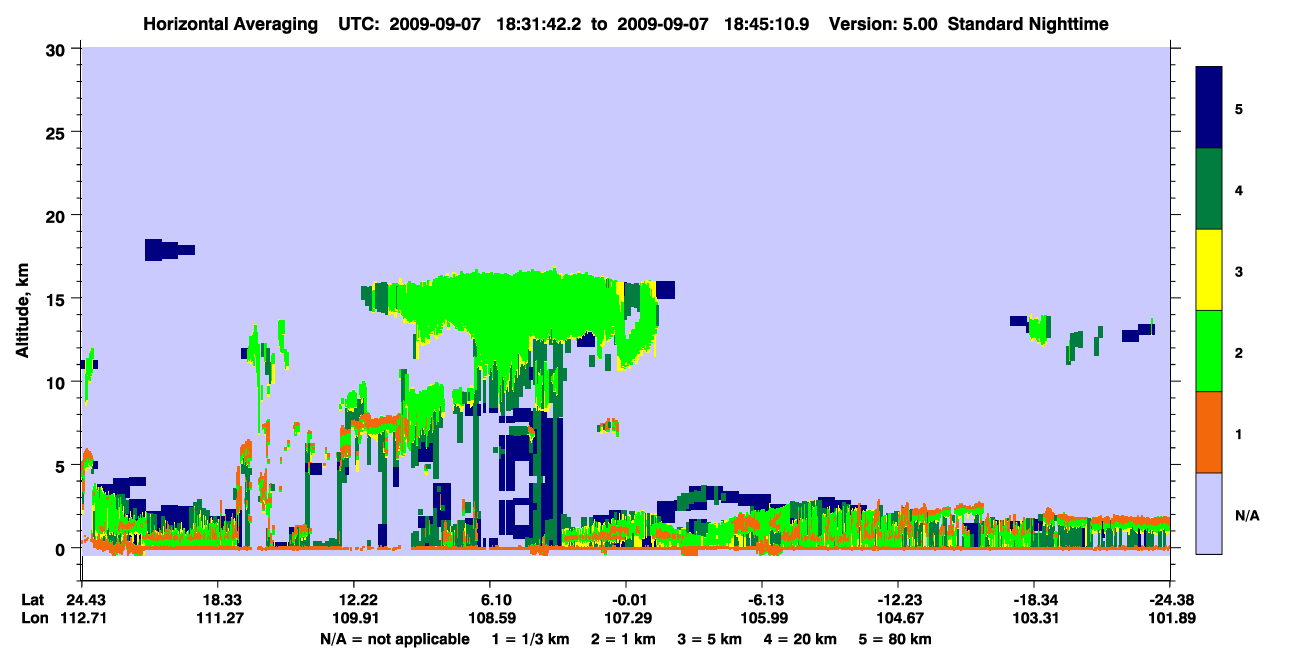Click the 'Lat' row label
Viewport: 1300px width, 667px height.
click(x=33, y=600)
